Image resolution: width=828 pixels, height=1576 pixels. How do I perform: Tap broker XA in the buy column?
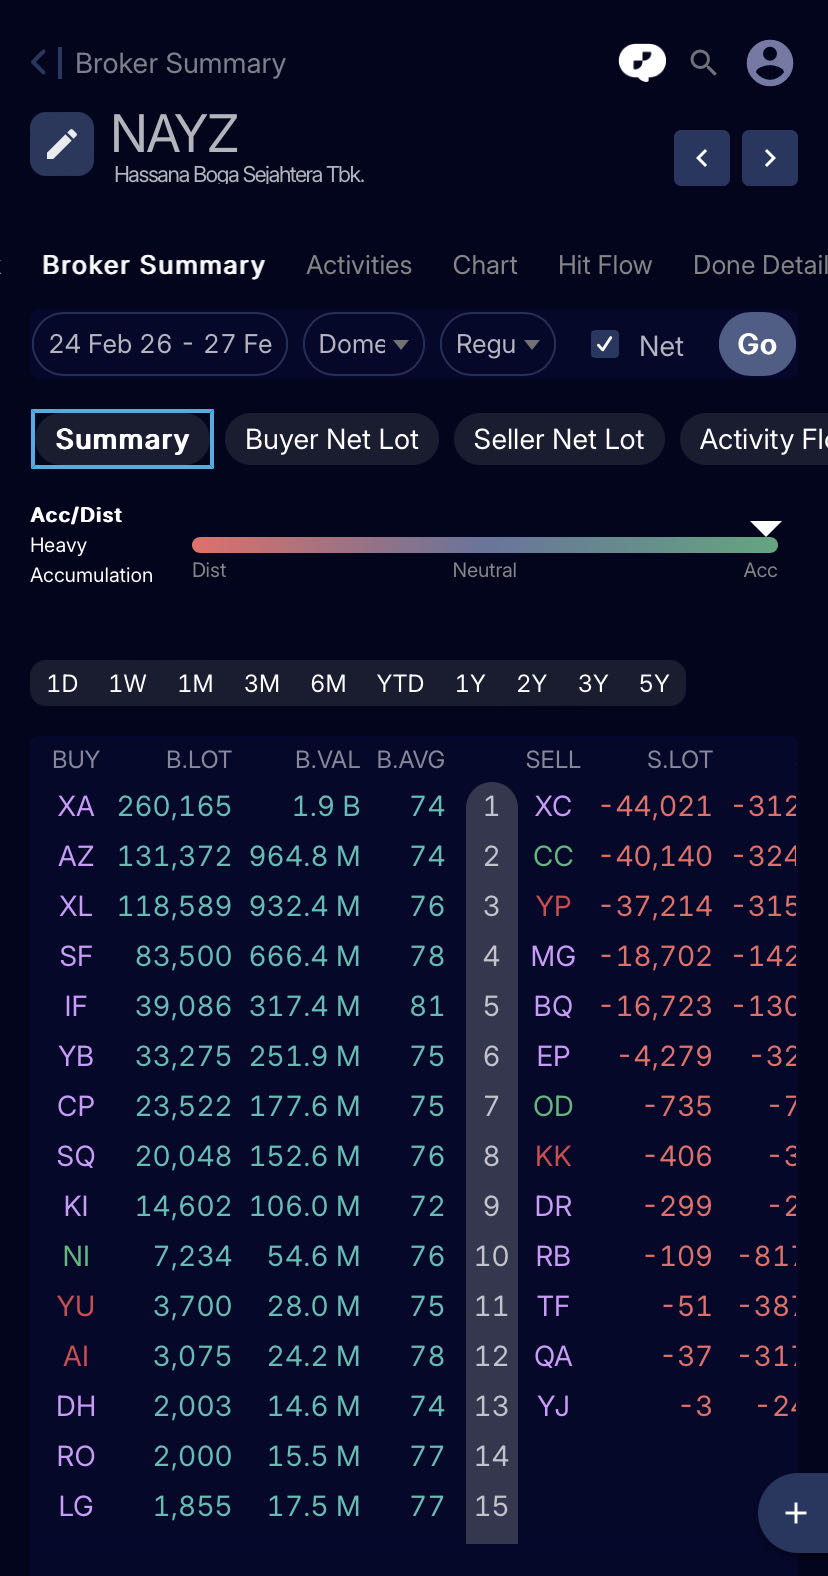76,806
